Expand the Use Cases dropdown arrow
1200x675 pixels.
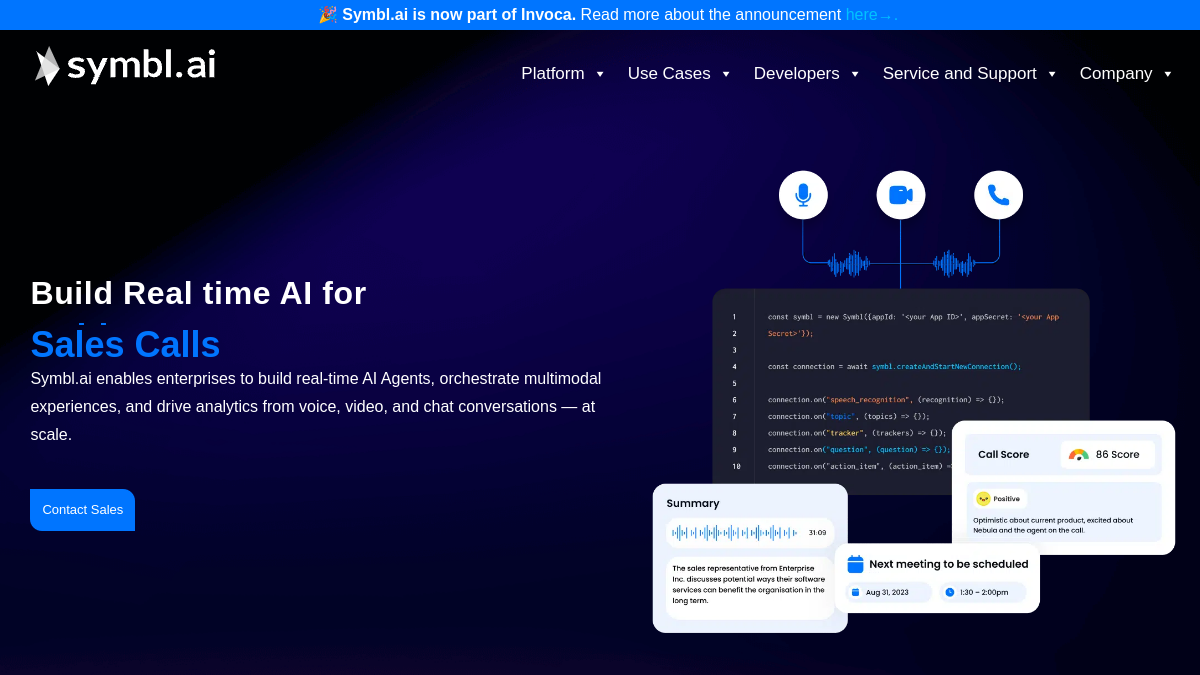726,74
